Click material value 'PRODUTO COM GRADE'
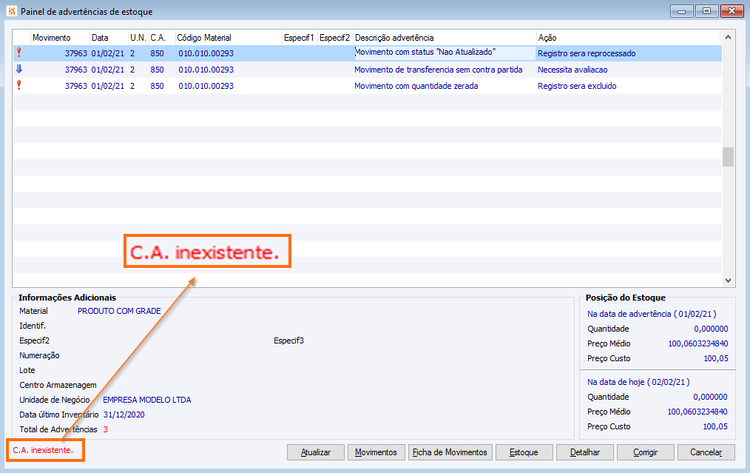This screenshot has width=750, height=473. [x=119, y=311]
